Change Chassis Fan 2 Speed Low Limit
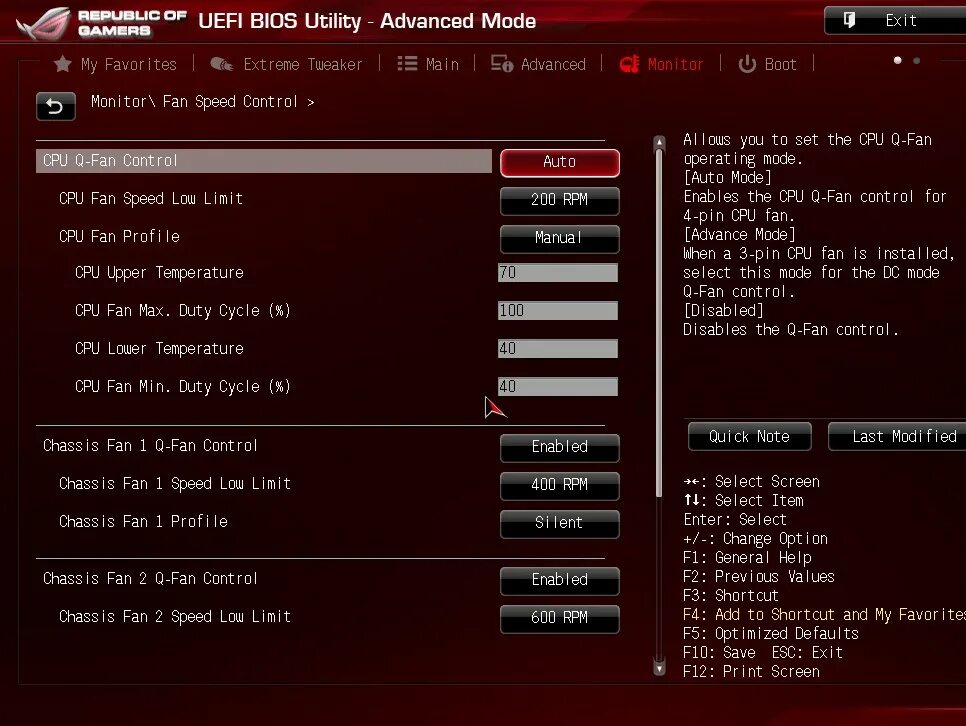 coord(559,619)
